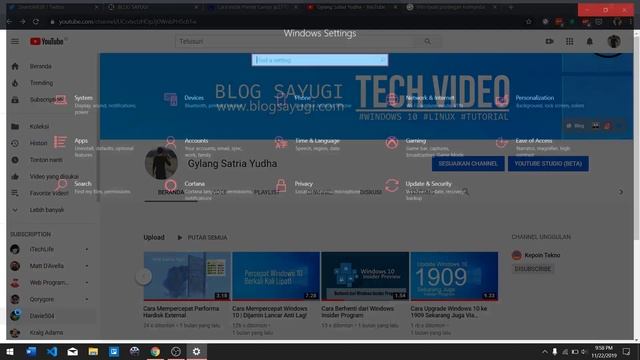Open the Action Center notification icon
The width and height of the screenshot is (640, 360).
click(x=627, y=351)
